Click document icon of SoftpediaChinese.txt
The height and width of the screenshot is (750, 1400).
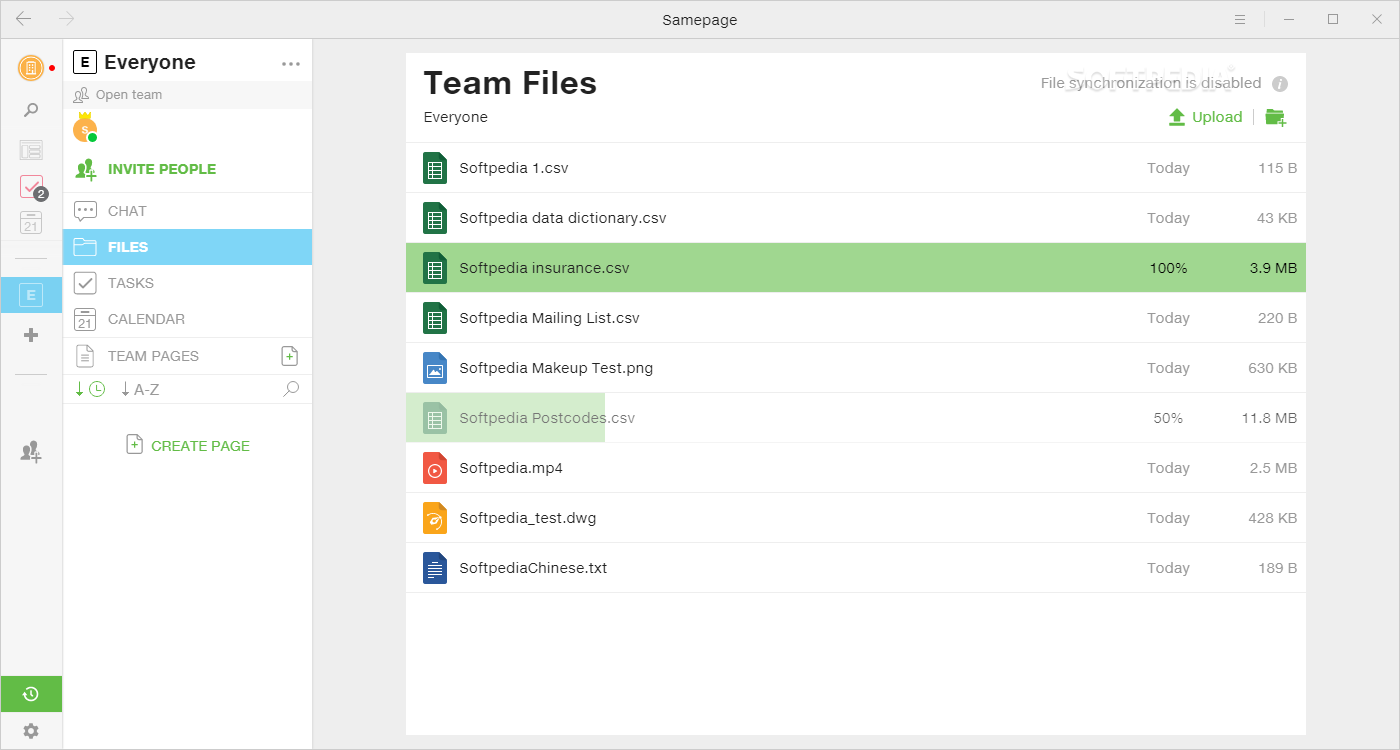(435, 568)
